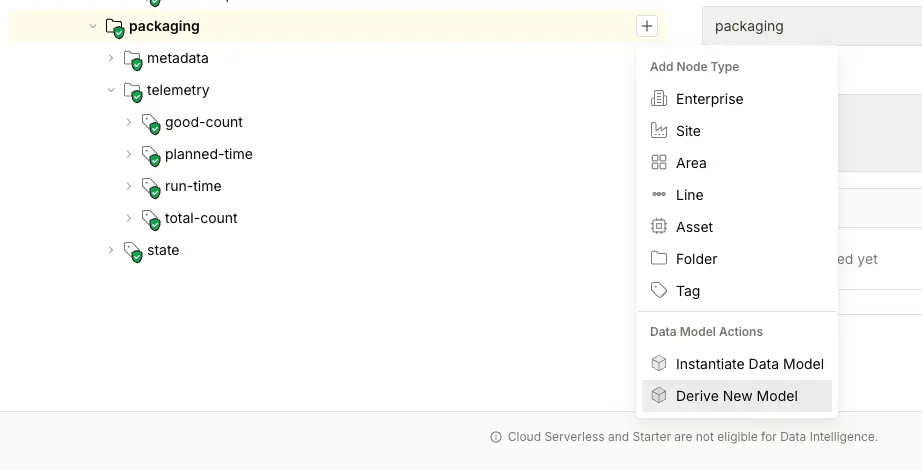This screenshot has width=922, height=470.
Task: Click the metadata folder icon
Action: 133,59
